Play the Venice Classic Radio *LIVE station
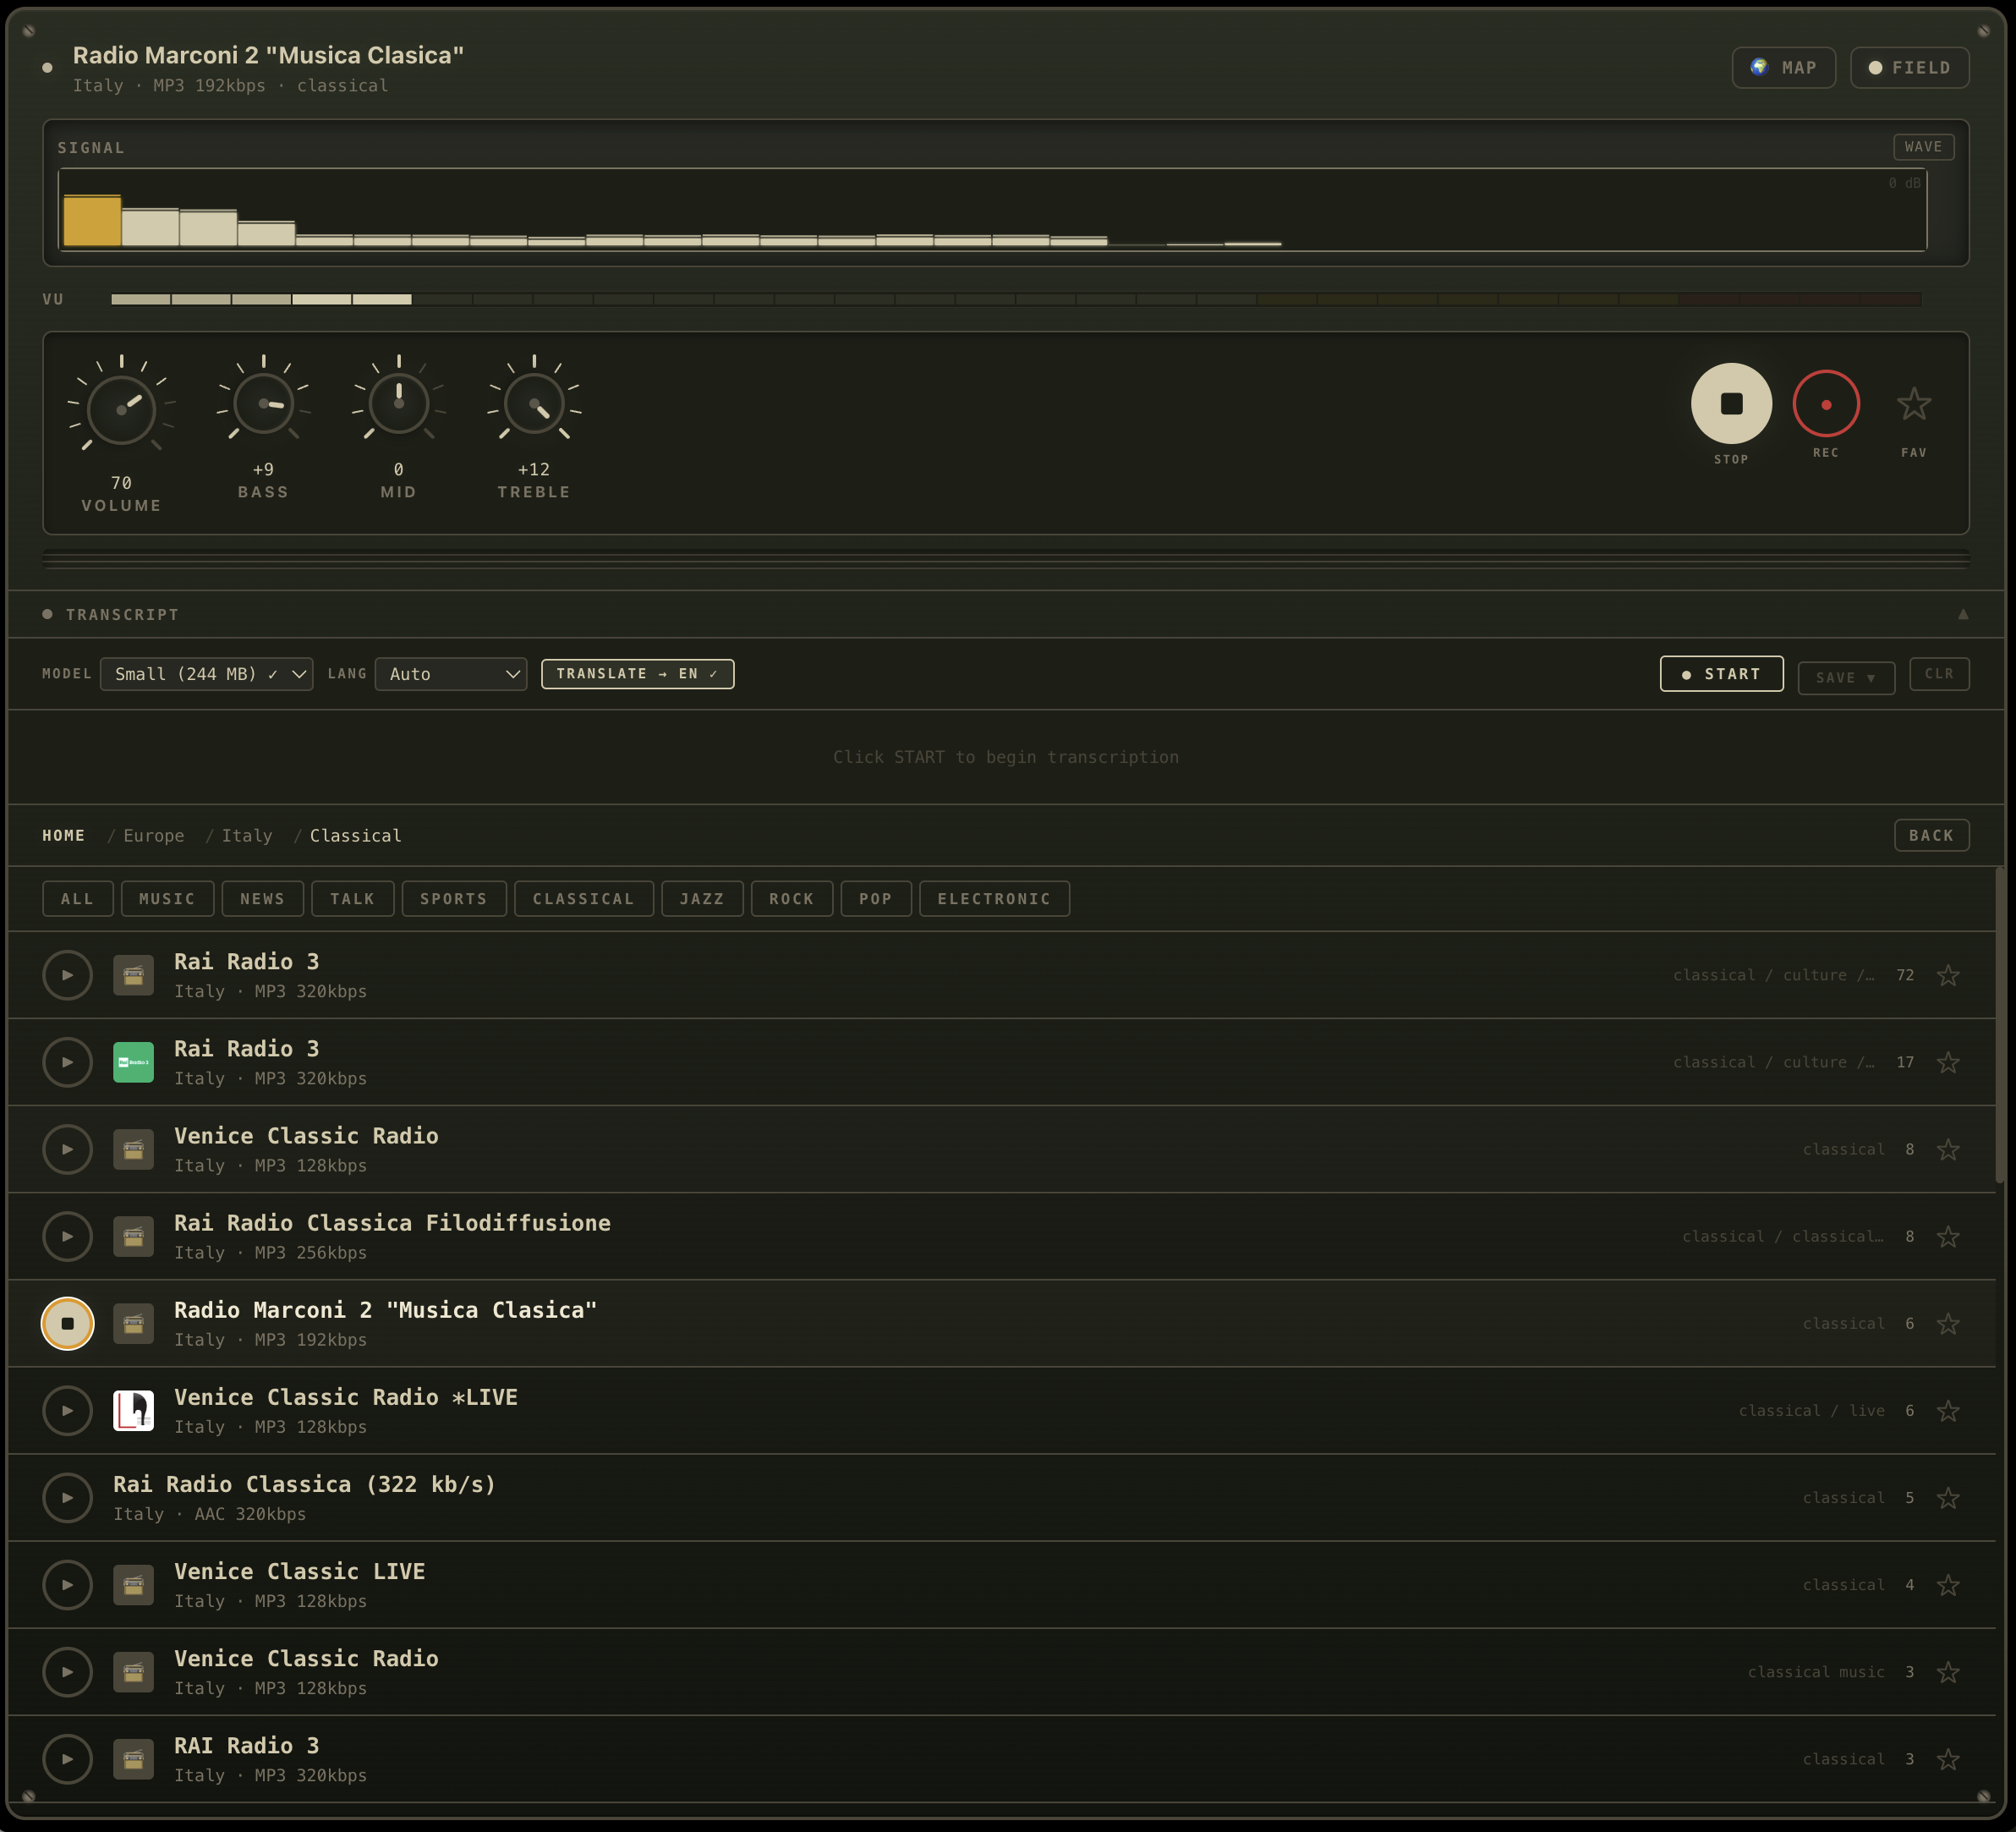 point(68,1410)
